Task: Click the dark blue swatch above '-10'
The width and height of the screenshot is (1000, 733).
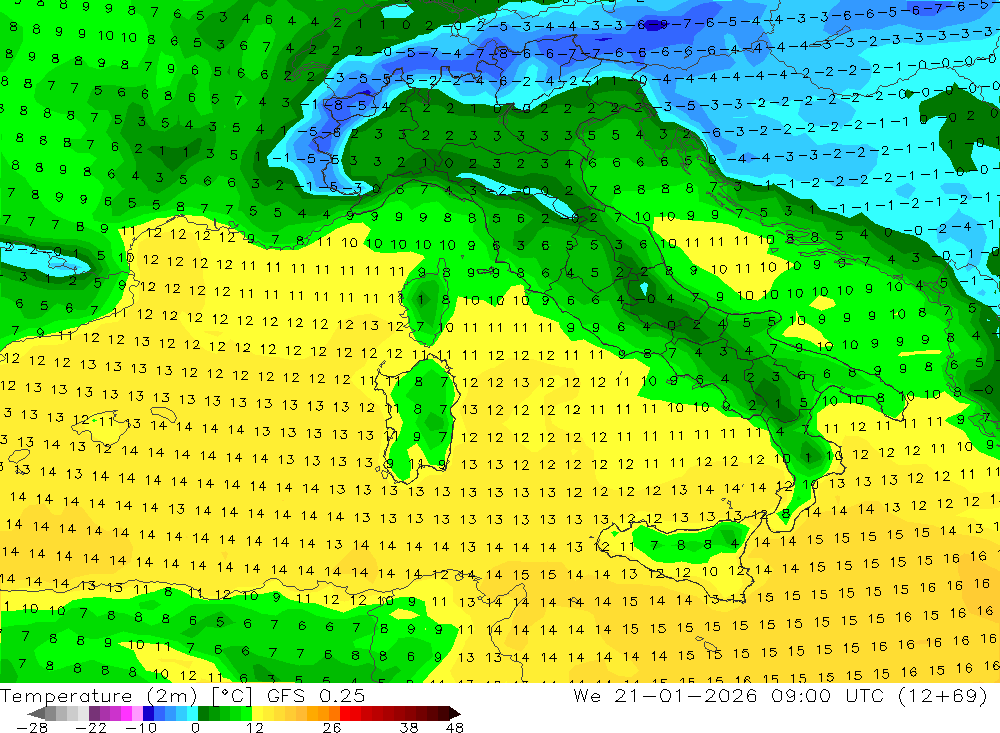Action: click(149, 713)
